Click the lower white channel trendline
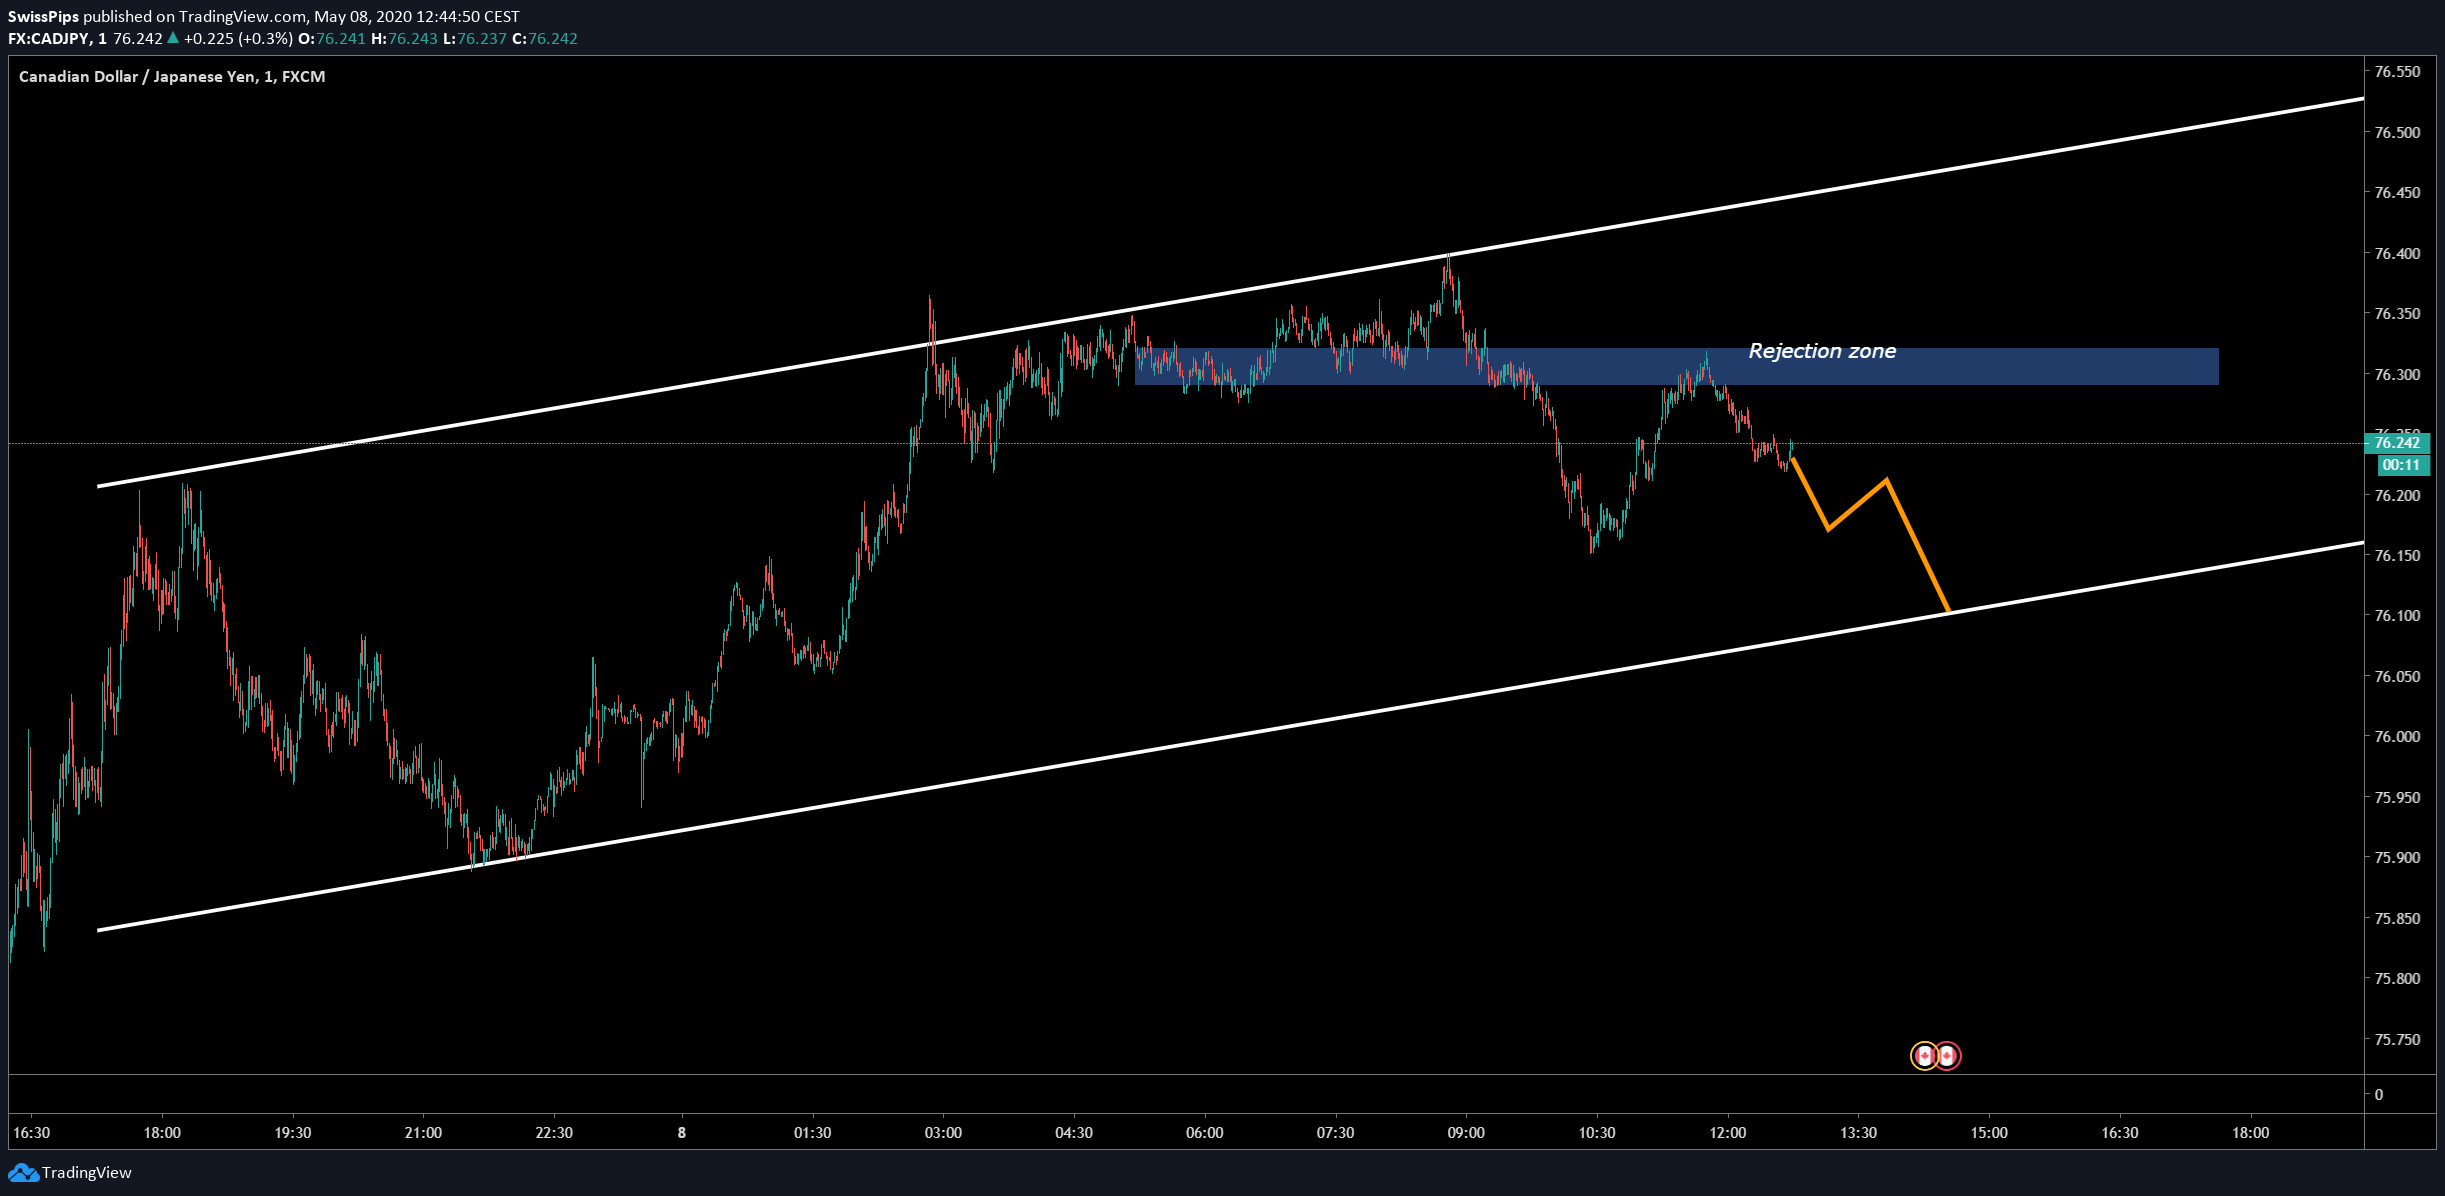 [x=1230, y=737]
